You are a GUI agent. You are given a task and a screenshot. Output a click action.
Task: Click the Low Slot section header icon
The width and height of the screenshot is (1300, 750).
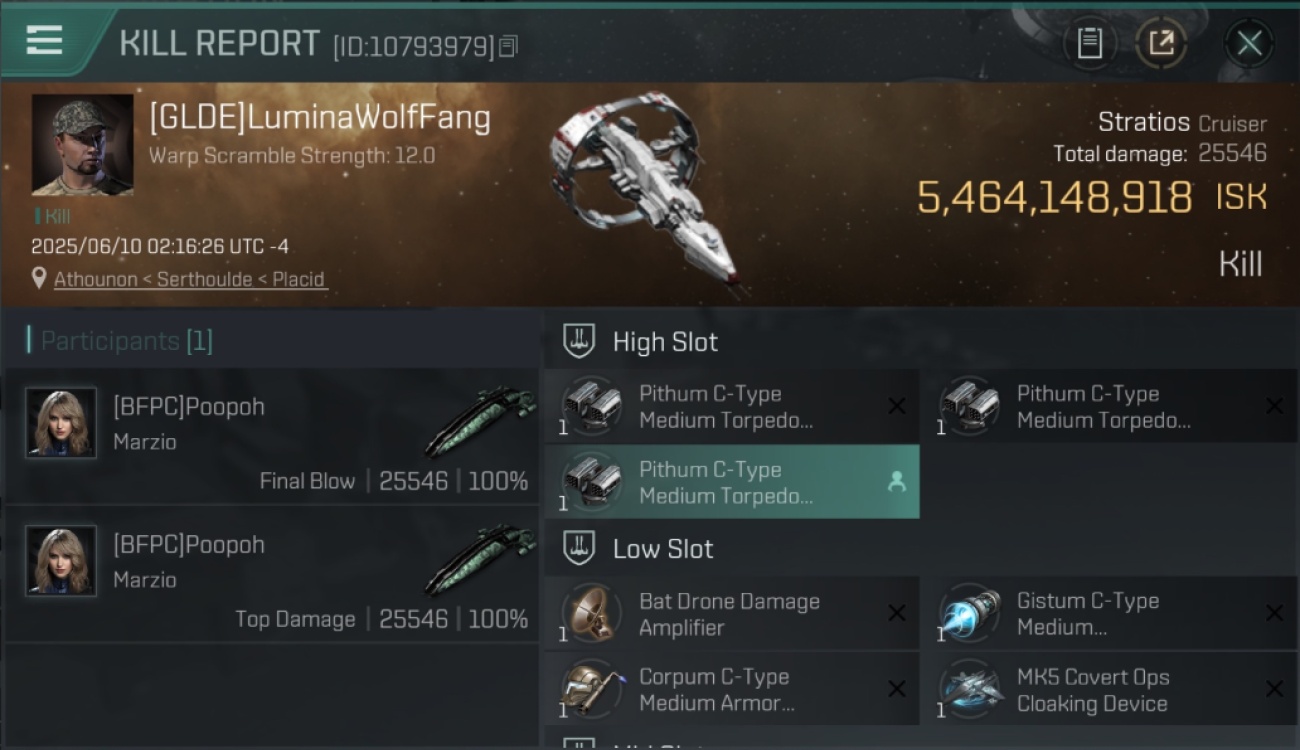(579, 548)
